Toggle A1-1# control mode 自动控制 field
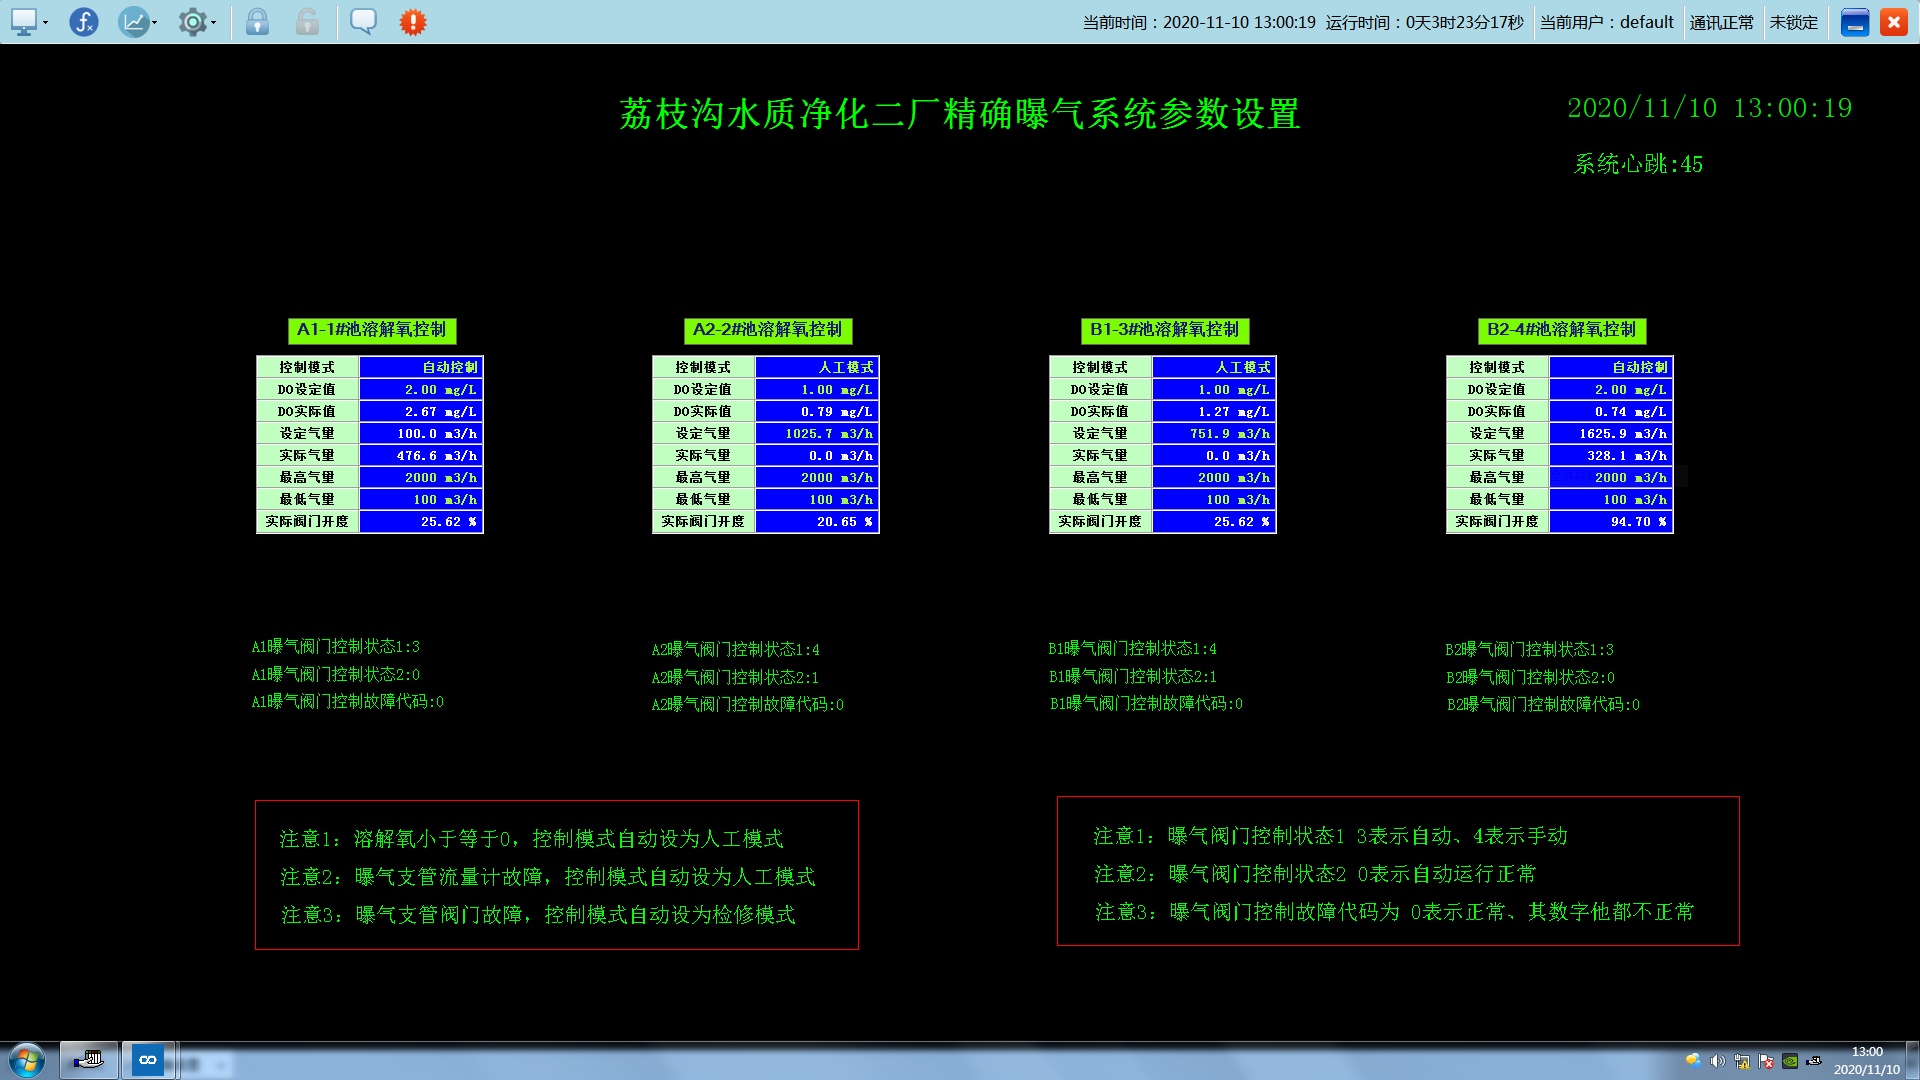The width and height of the screenshot is (1920, 1080). [x=421, y=368]
